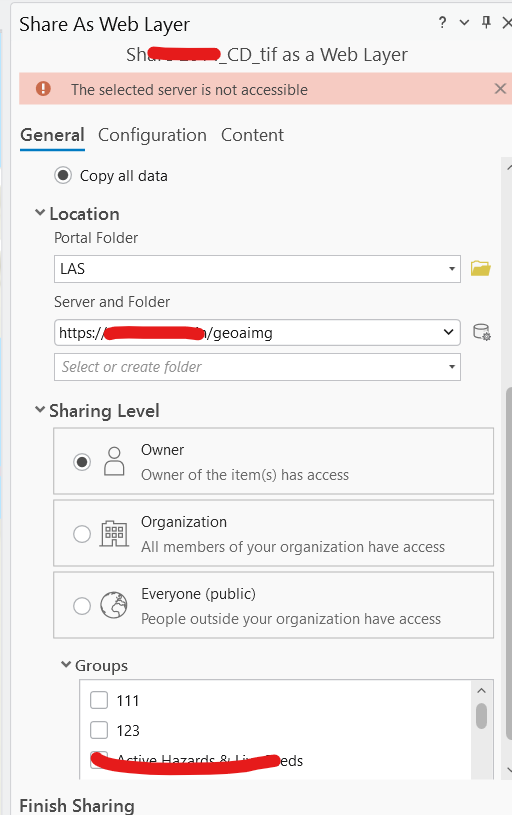Choose the Organization sharing radio button

[82, 534]
